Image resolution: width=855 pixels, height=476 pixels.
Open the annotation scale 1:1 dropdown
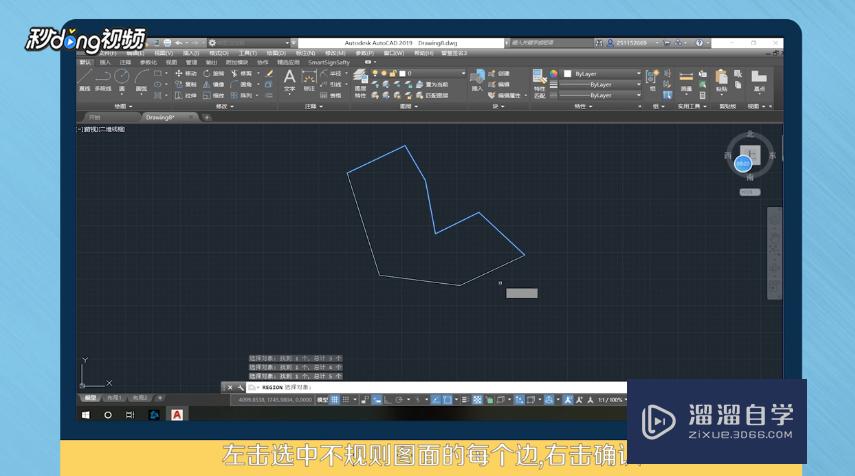pos(611,400)
